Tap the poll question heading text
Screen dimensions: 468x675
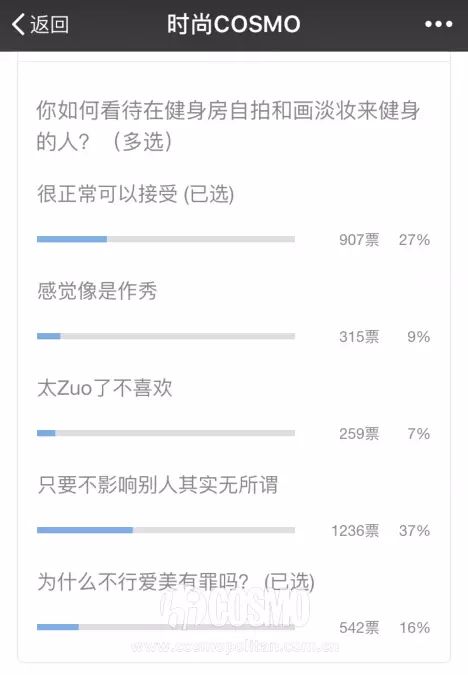coord(228,126)
